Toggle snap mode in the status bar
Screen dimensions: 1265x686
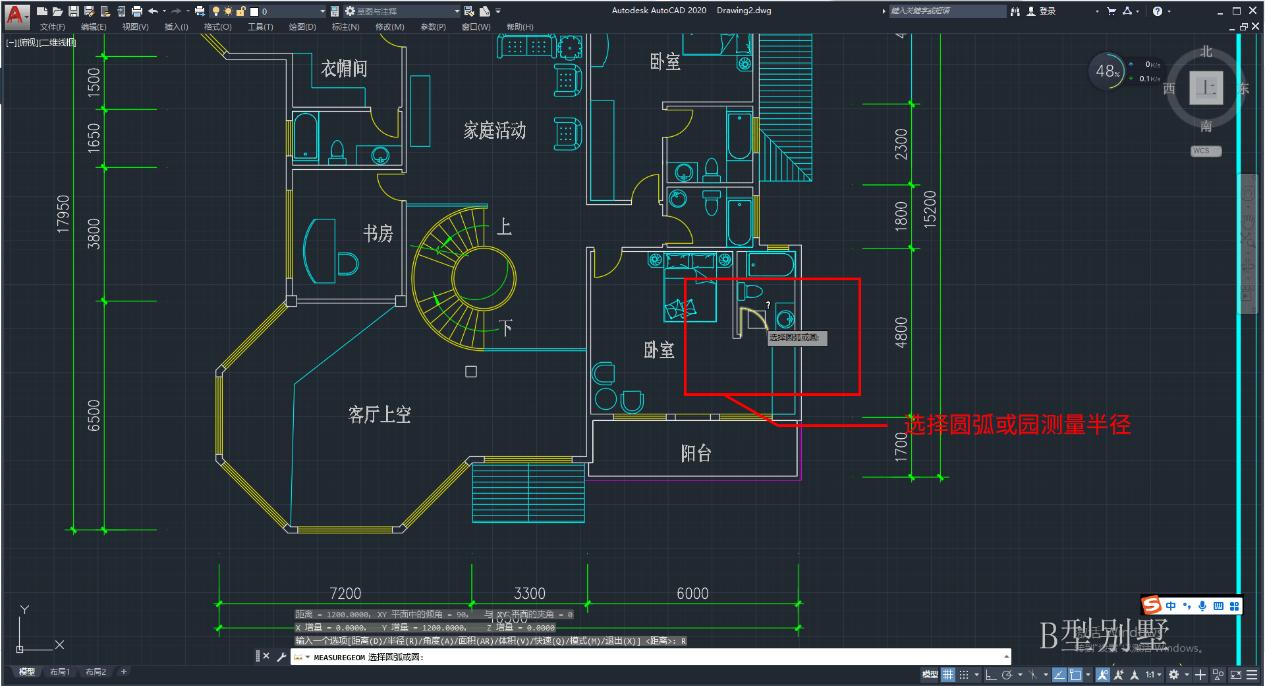[x=966, y=671]
